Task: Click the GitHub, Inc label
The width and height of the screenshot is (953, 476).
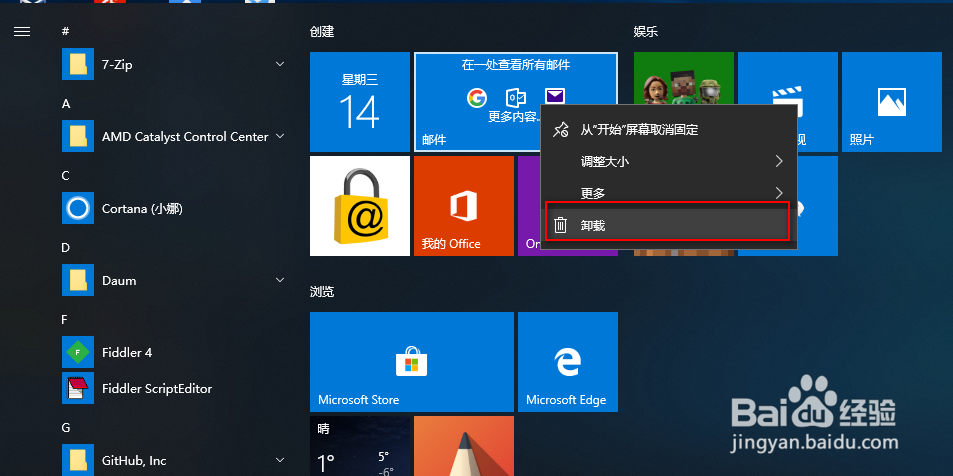Action: 134,461
